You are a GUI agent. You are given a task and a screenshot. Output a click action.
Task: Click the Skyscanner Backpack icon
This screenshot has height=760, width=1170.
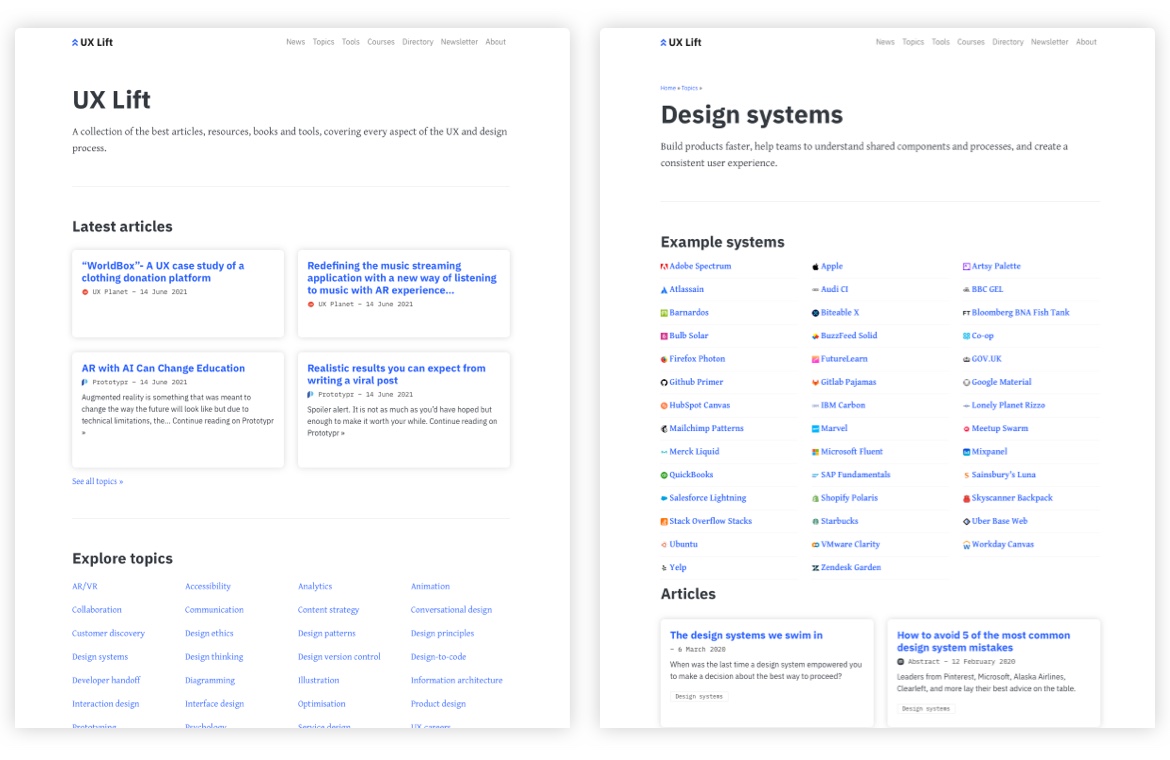[966, 498]
